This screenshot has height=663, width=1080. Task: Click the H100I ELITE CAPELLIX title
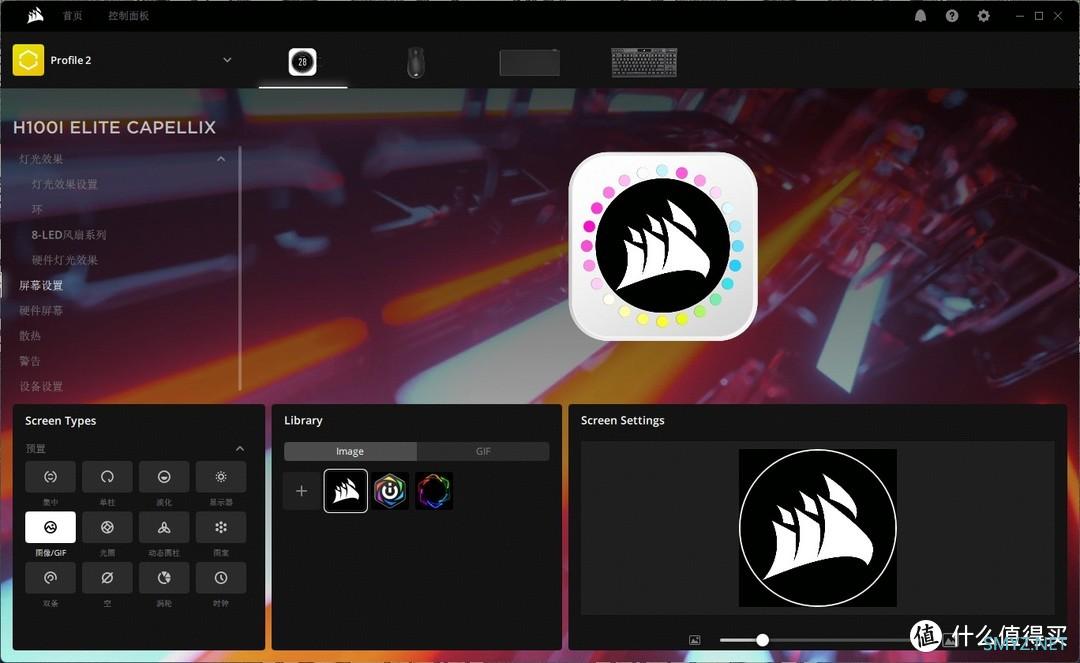click(114, 127)
